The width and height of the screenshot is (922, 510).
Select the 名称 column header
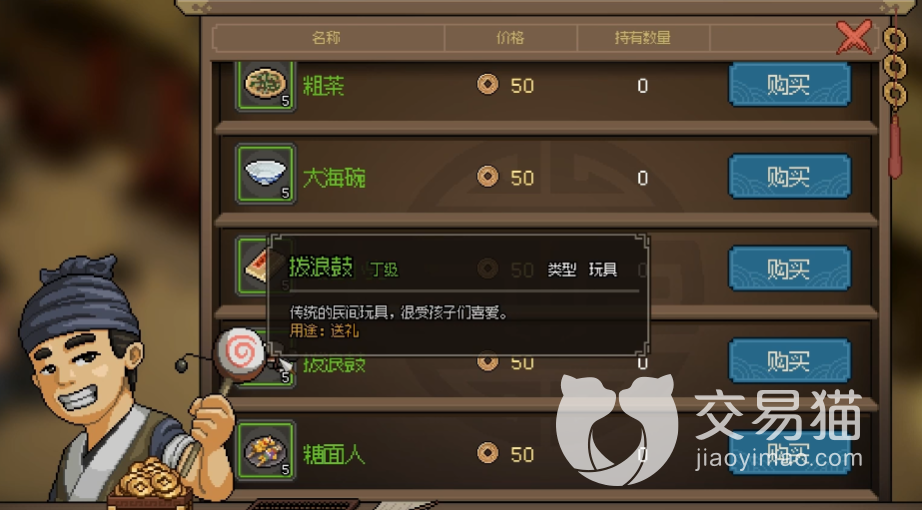click(x=327, y=38)
